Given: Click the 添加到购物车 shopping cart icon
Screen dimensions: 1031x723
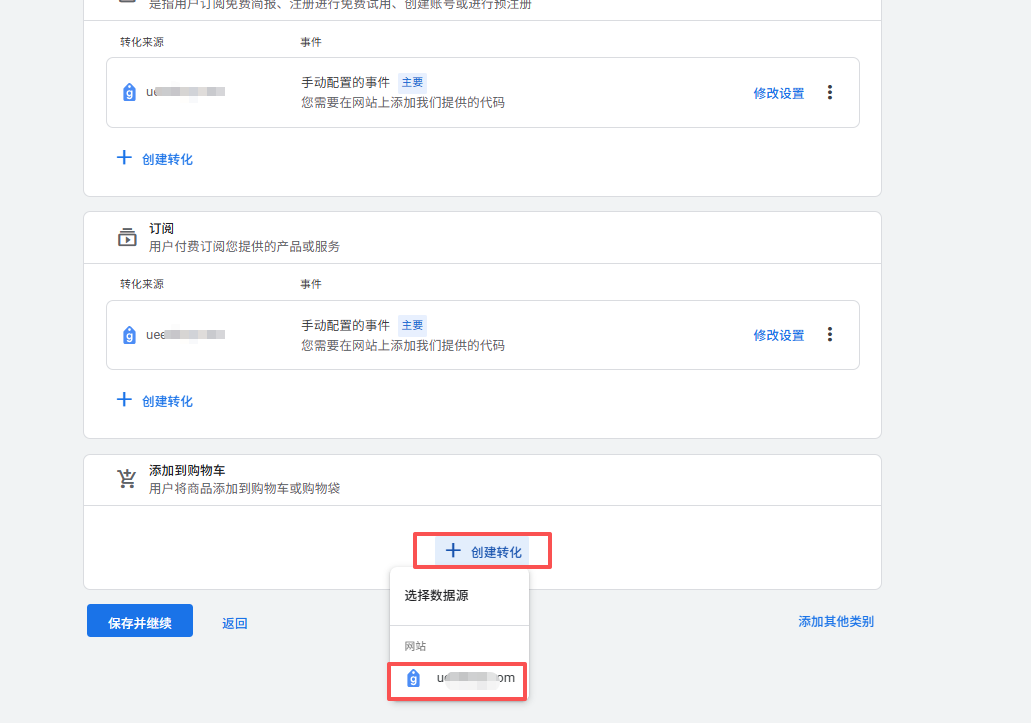Looking at the screenshot, I should pos(127,479).
